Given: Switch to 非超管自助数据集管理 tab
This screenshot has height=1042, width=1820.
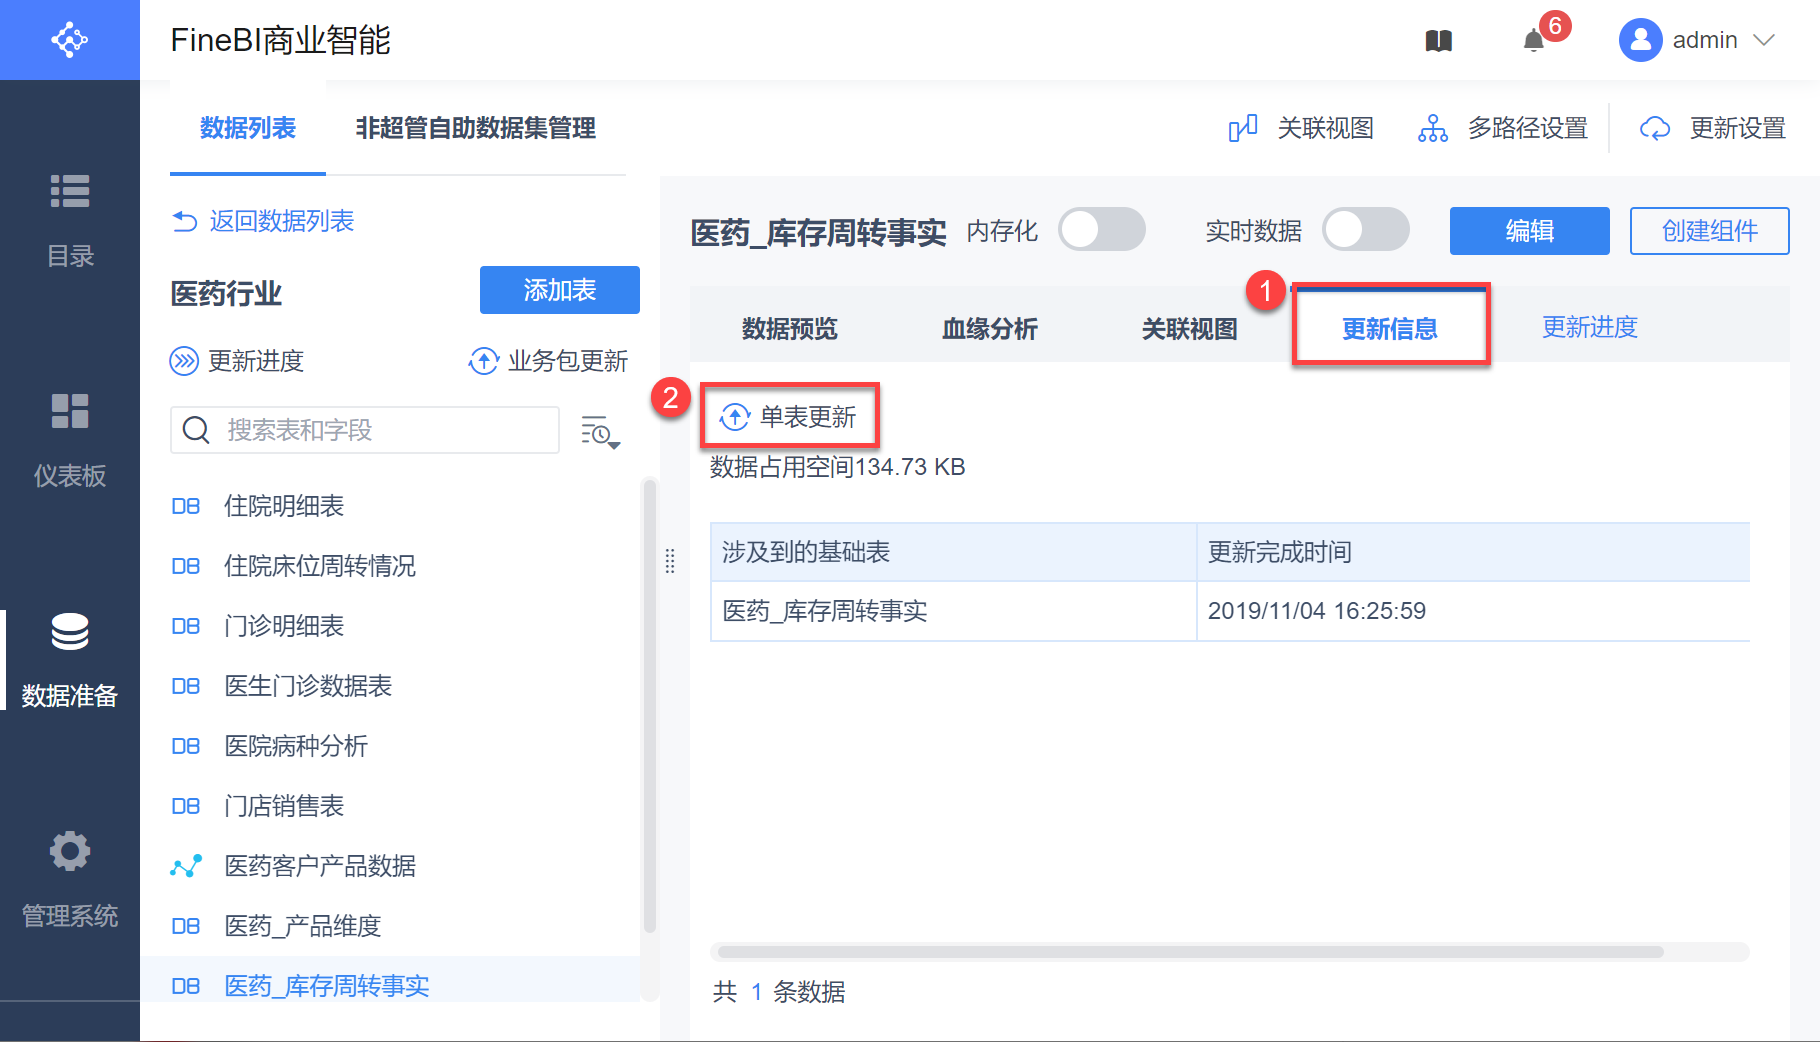Looking at the screenshot, I should pyautogui.click(x=476, y=128).
